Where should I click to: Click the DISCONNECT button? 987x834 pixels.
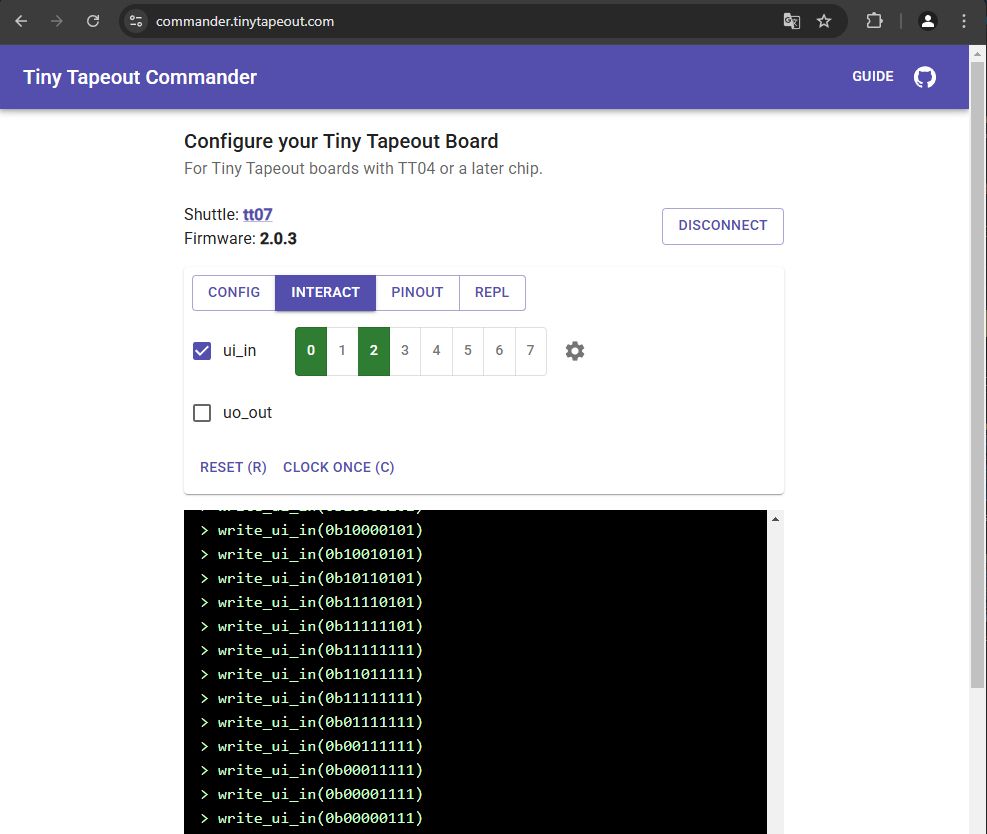pos(722,226)
